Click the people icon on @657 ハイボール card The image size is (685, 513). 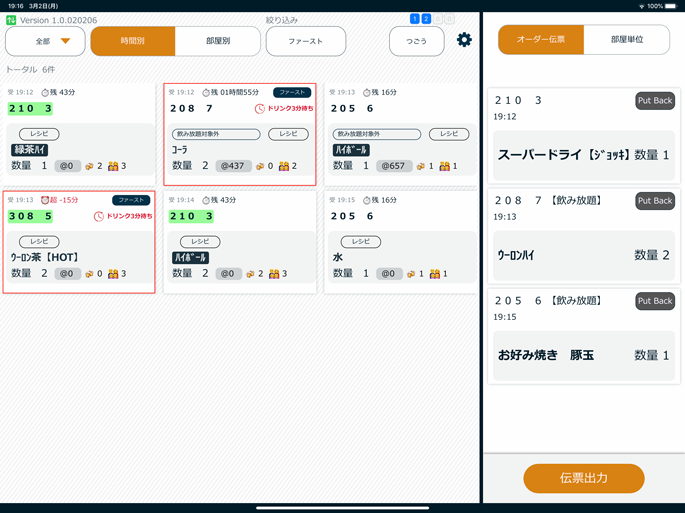445,166
